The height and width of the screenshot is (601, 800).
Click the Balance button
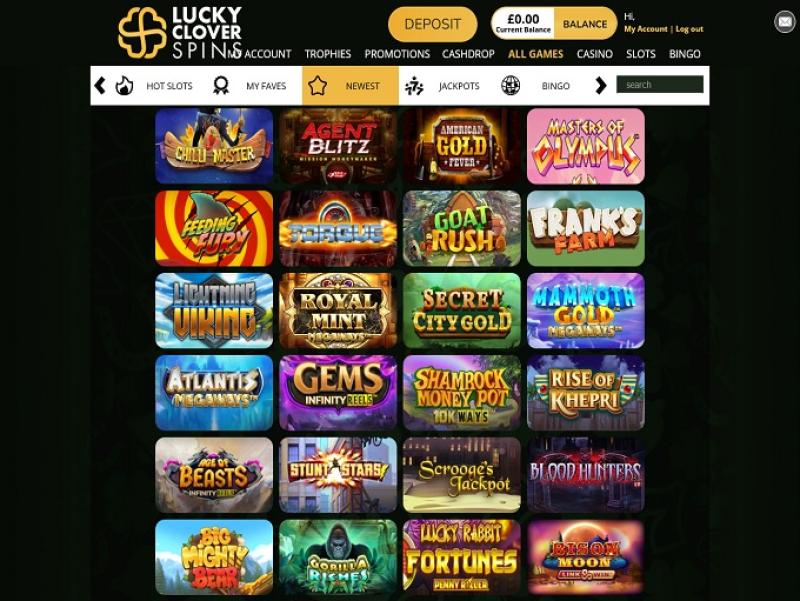coord(585,24)
